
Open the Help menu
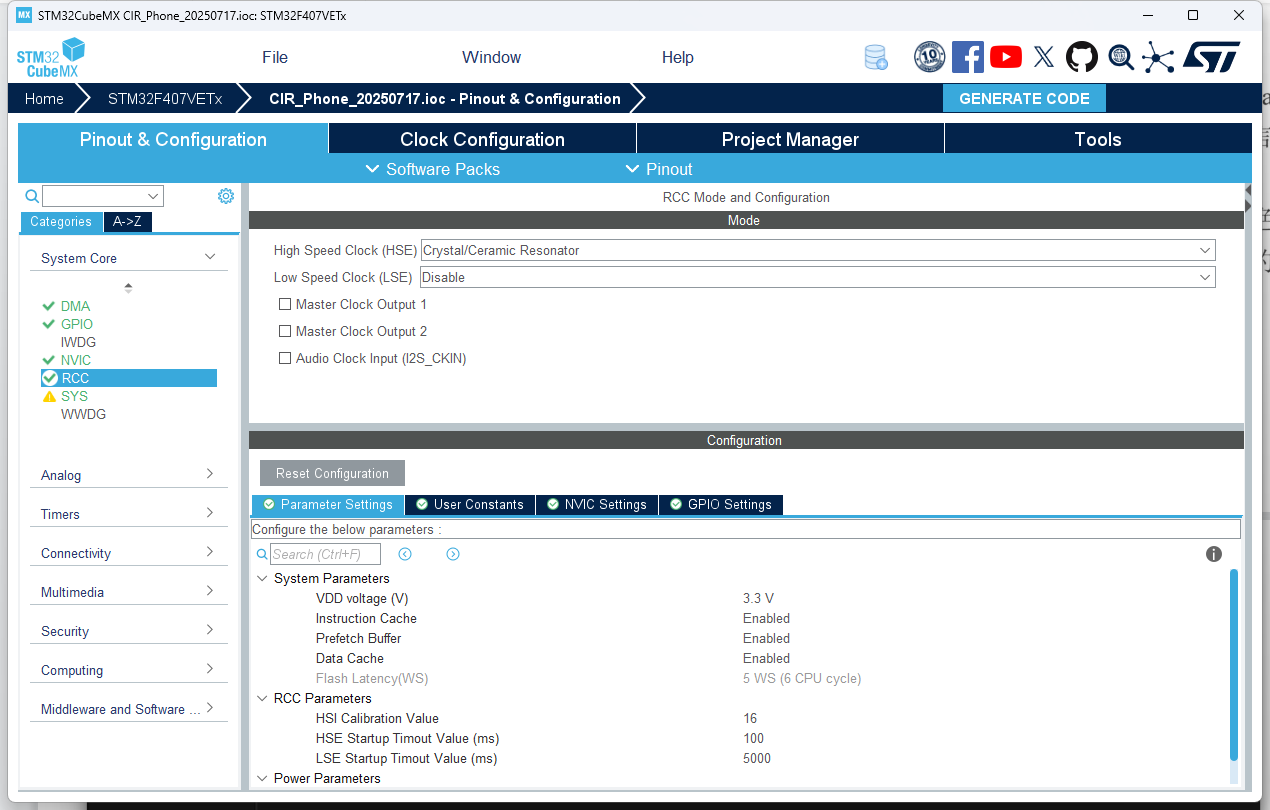coord(677,57)
